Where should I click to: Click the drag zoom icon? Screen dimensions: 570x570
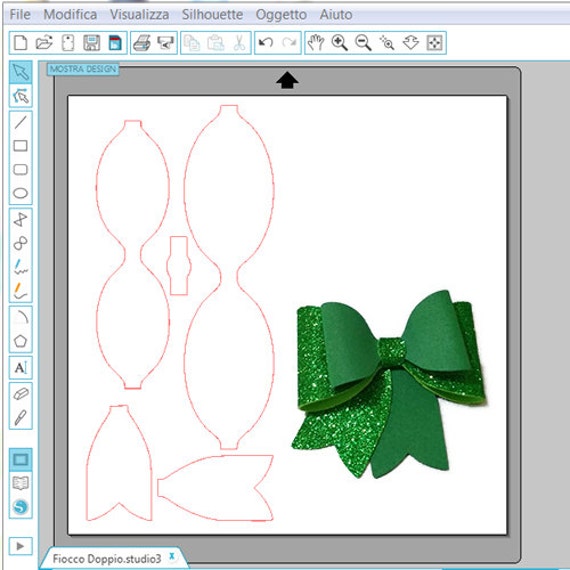[411, 43]
